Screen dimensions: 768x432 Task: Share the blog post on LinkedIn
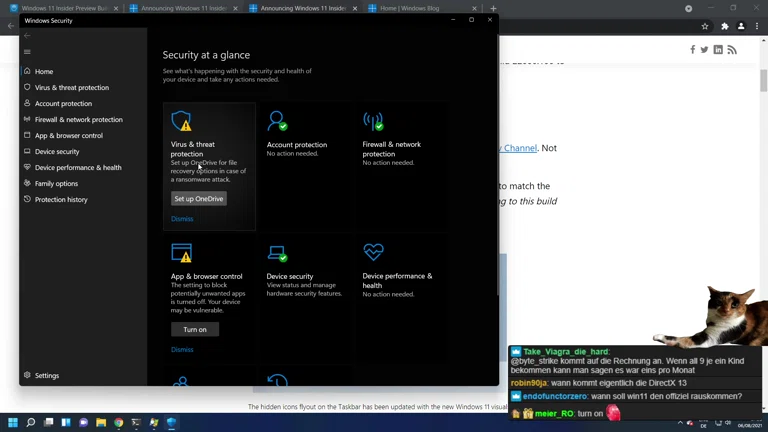(x=718, y=49)
